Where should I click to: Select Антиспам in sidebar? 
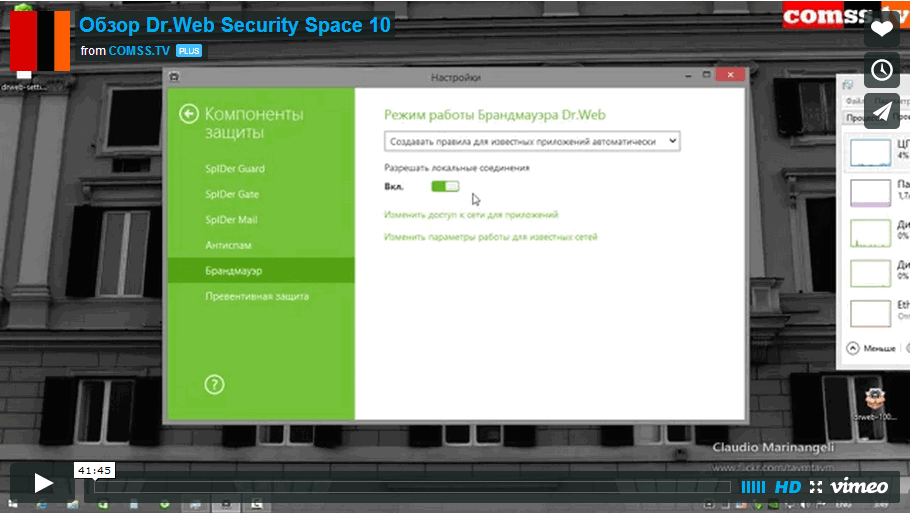point(261,245)
